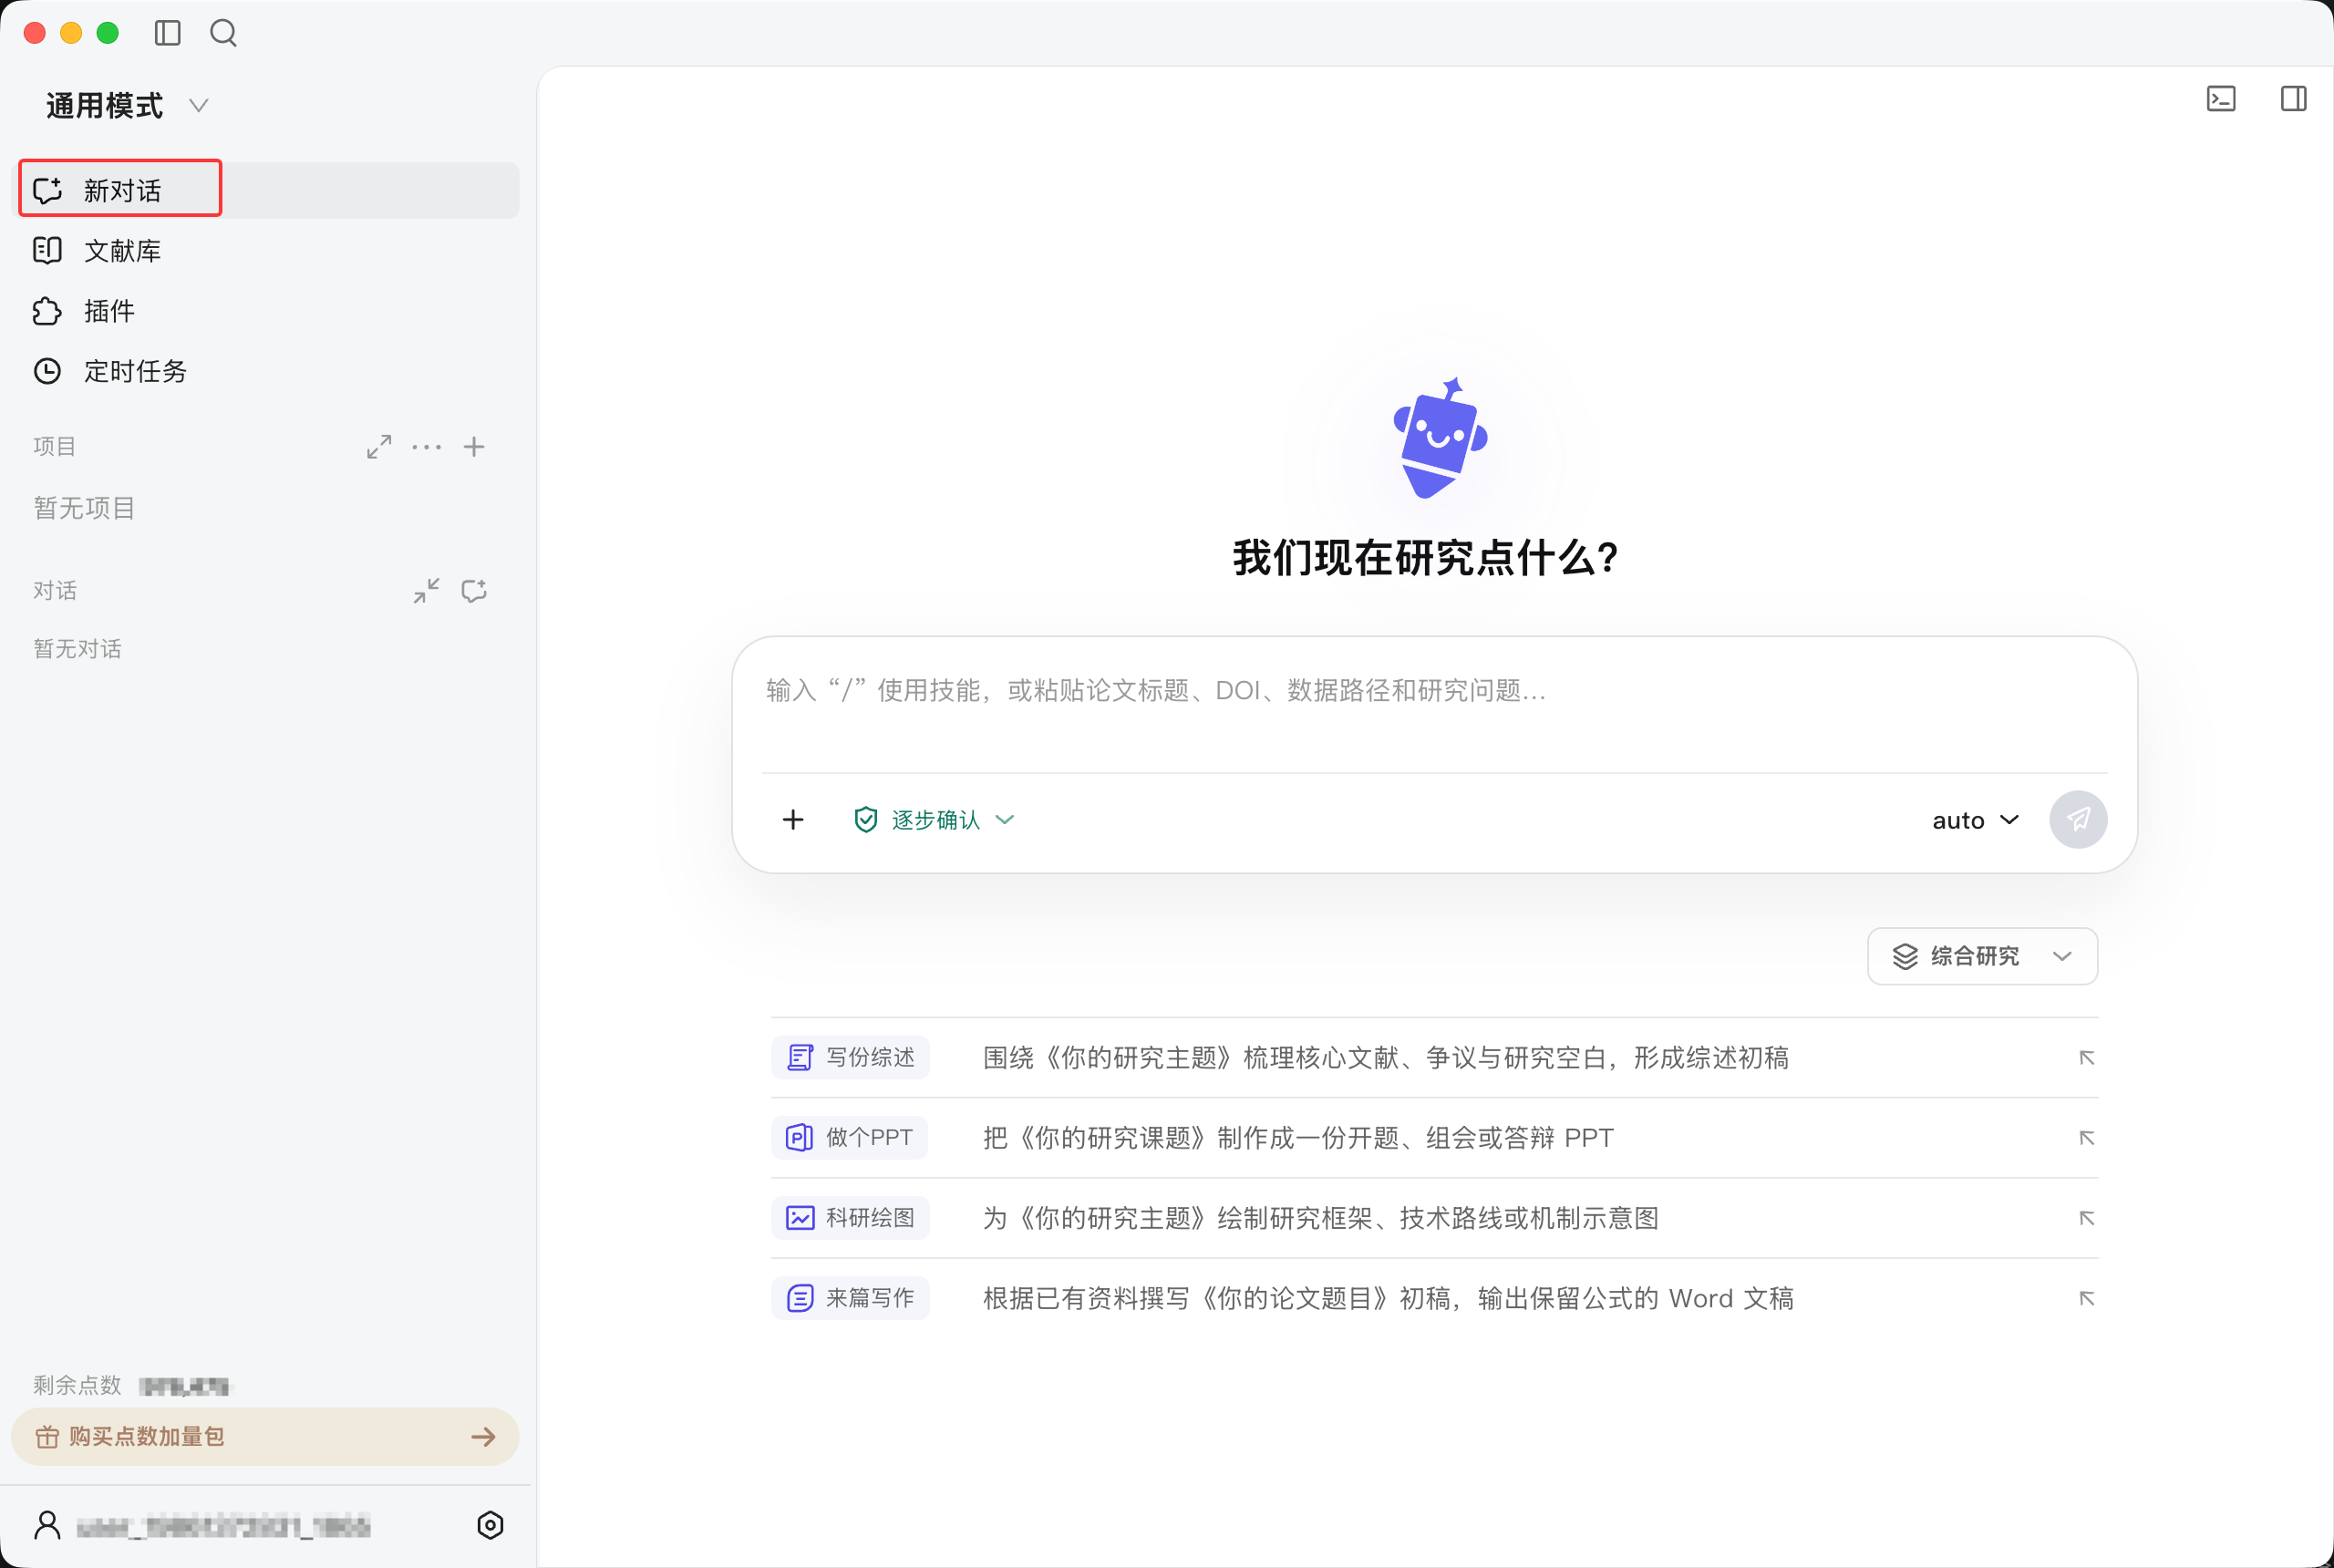Click the robot mascot logo
The width and height of the screenshot is (2334, 1568).
point(1440,438)
